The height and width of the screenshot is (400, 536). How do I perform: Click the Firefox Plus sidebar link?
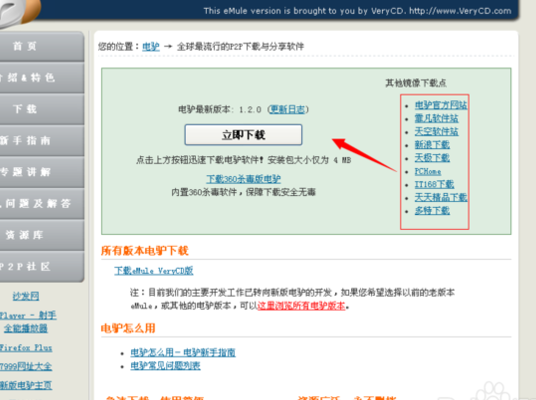pyautogui.click(x=26, y=348)
